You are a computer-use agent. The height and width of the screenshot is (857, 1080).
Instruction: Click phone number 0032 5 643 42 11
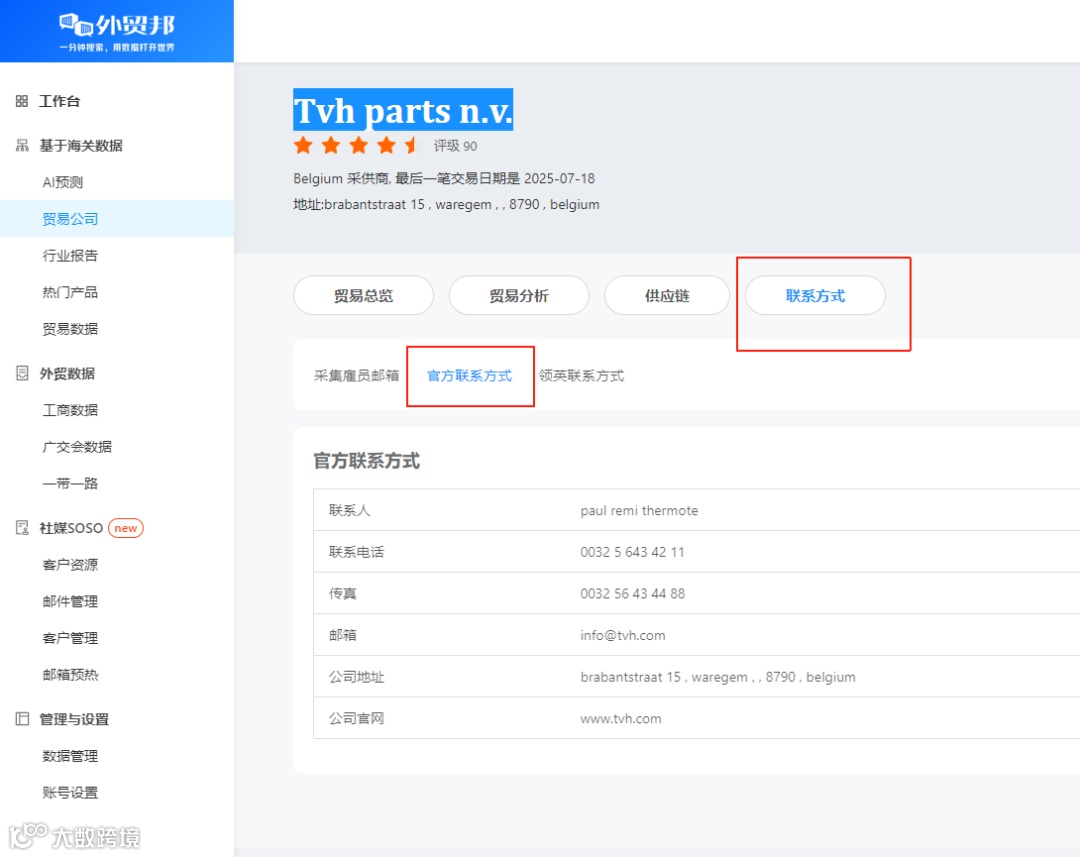[632, 552]
